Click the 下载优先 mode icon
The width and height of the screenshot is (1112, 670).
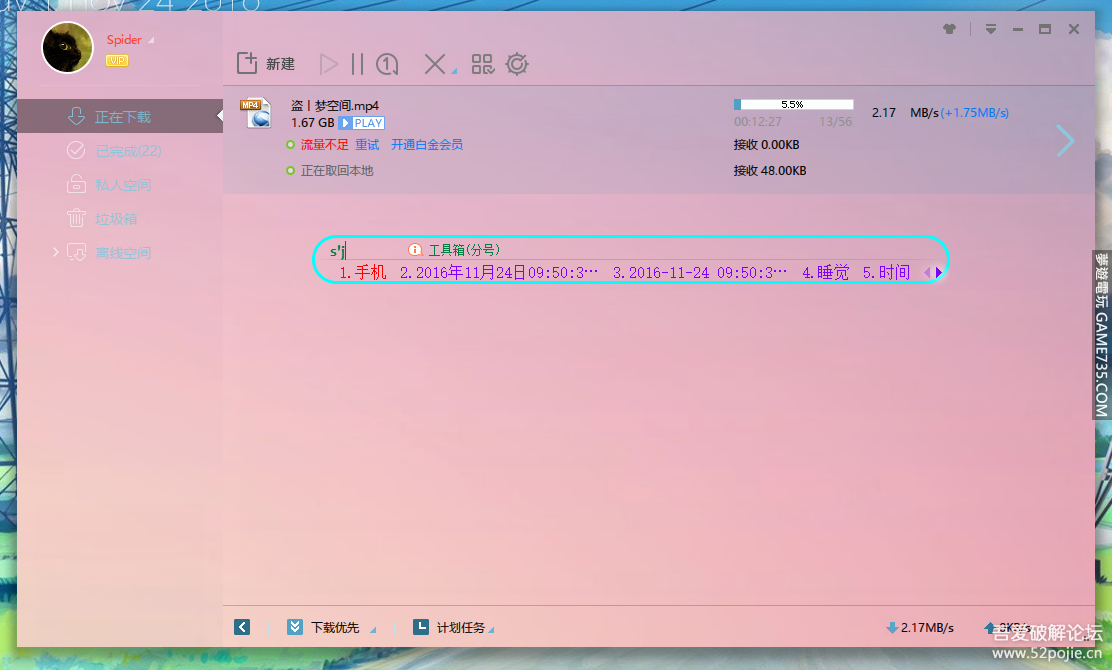pyautogui.click(x=295, y=627)
